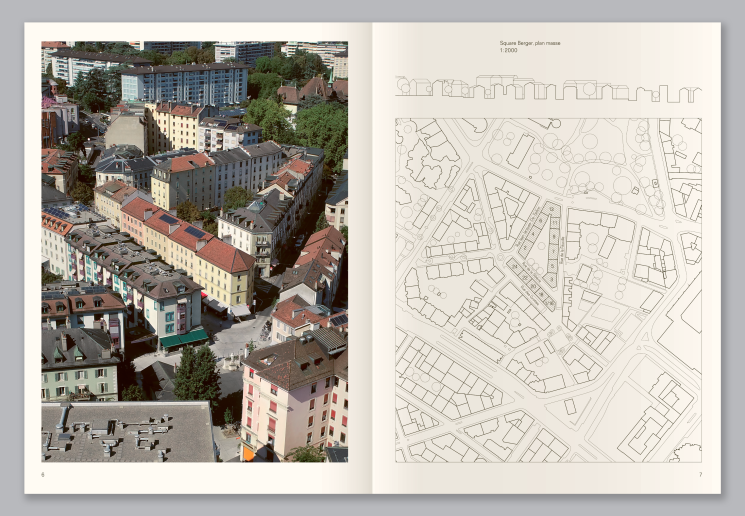Select the '1:2000' scale label

pyautogui.click(x=507, y=50)
